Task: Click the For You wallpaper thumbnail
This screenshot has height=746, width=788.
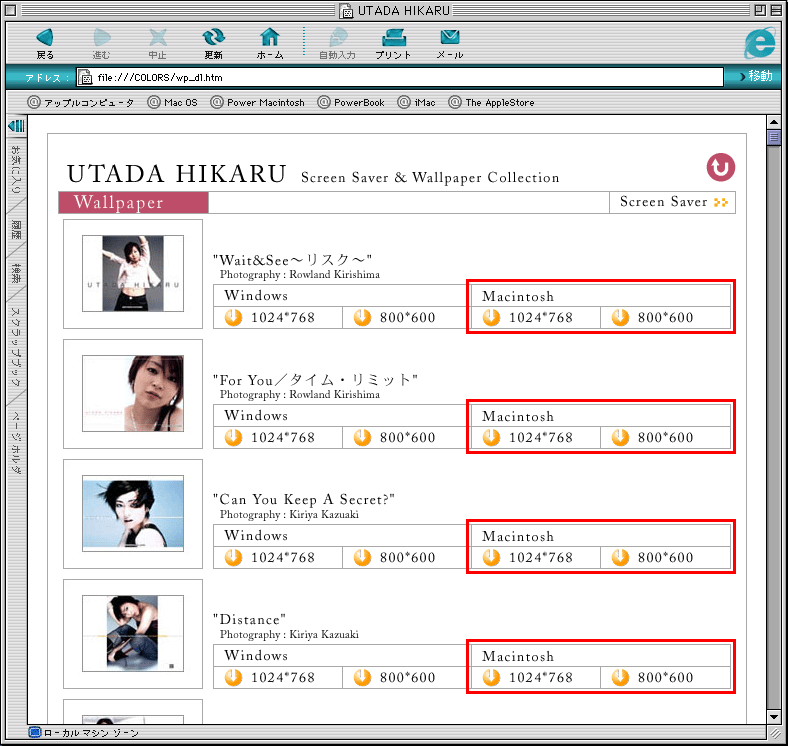Action: pyautogui.click(x=133, y=394)
